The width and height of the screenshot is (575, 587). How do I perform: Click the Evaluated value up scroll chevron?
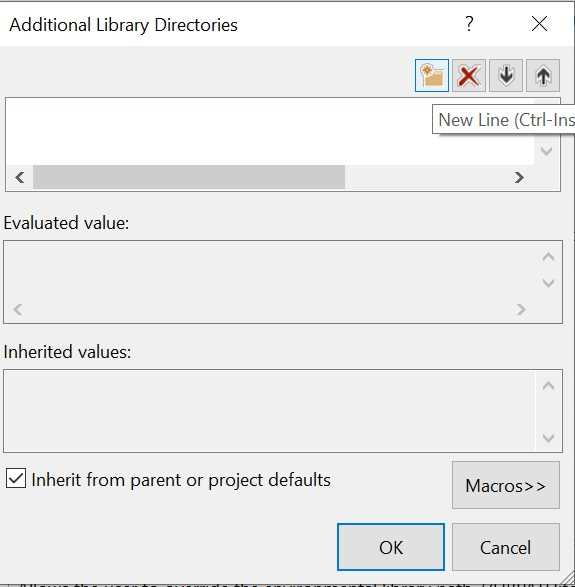click(548, 257)
